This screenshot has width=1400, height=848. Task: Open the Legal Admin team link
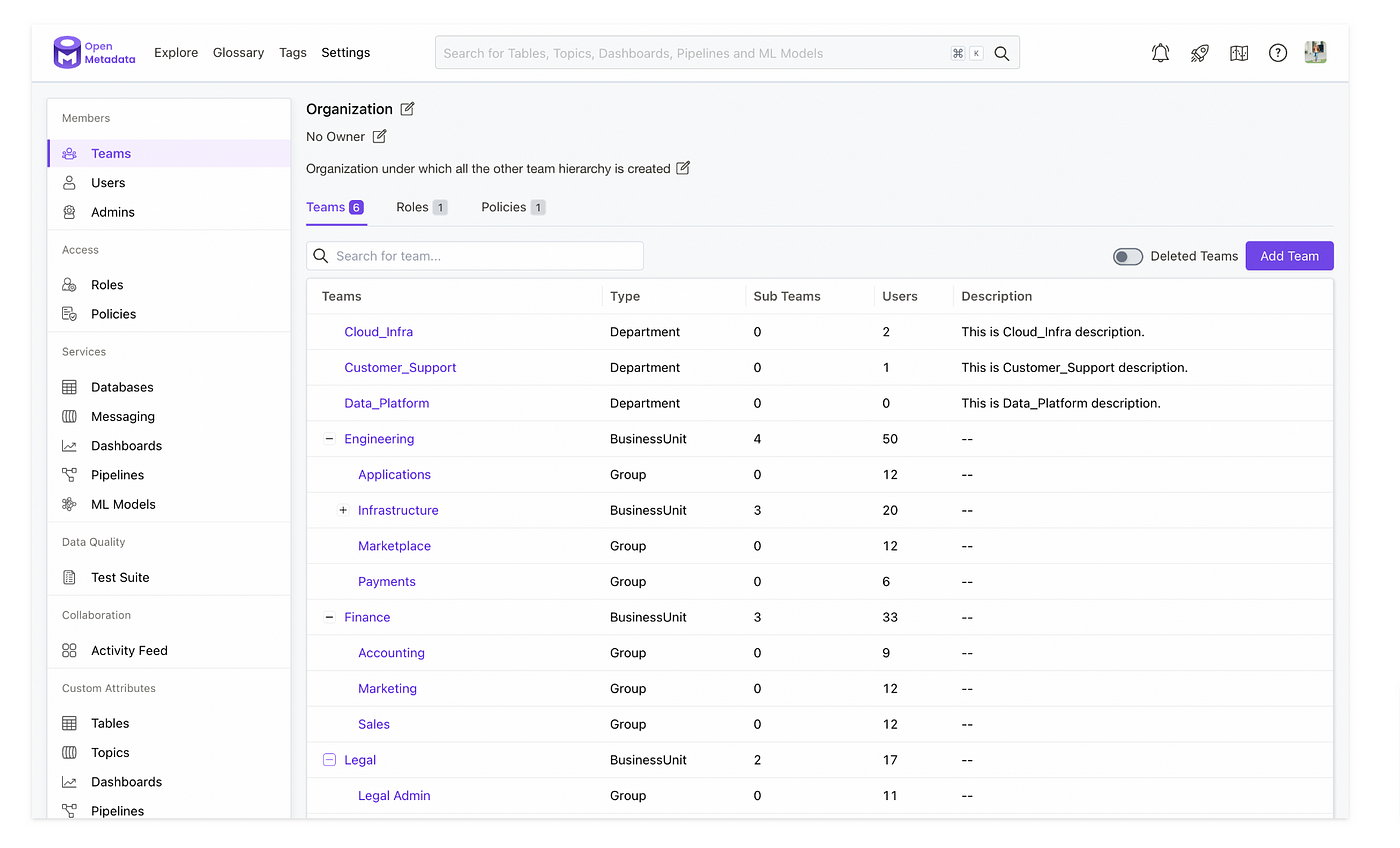point(394,796)
